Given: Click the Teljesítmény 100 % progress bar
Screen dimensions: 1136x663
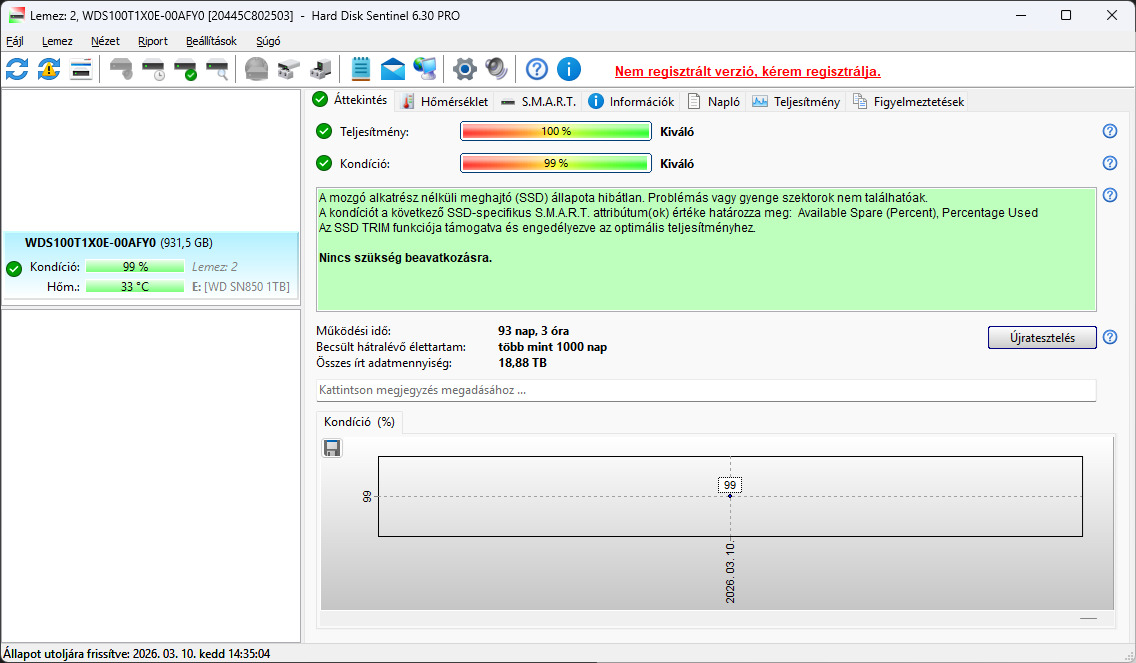Looking at the screenshot, I should pyautogui.click(x=556, y=131).
